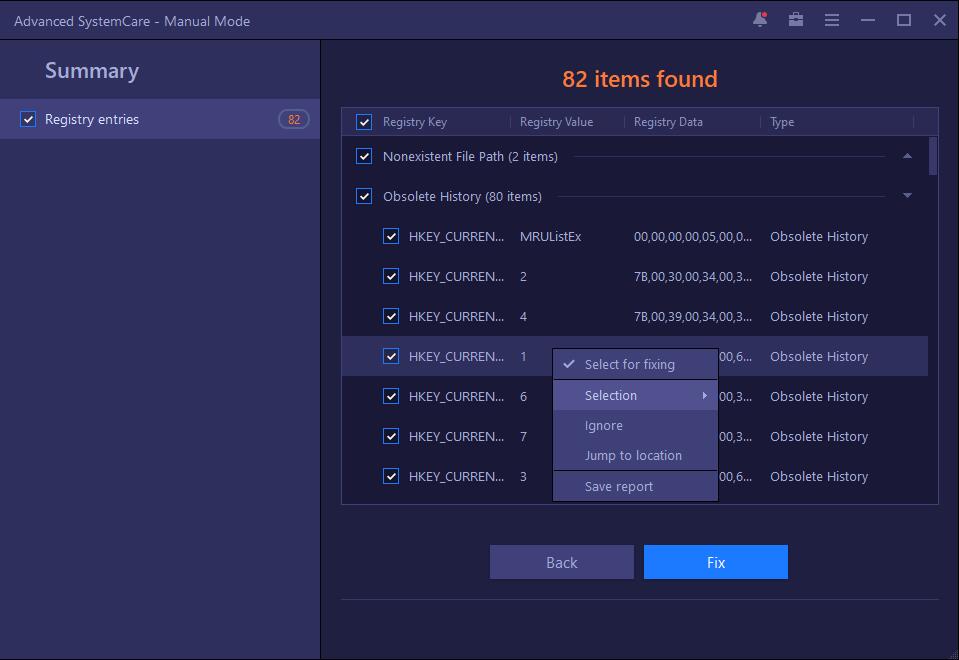Maximize the Advanced SystemCare window
The image size is (959, 660).
tap(904, 20)
